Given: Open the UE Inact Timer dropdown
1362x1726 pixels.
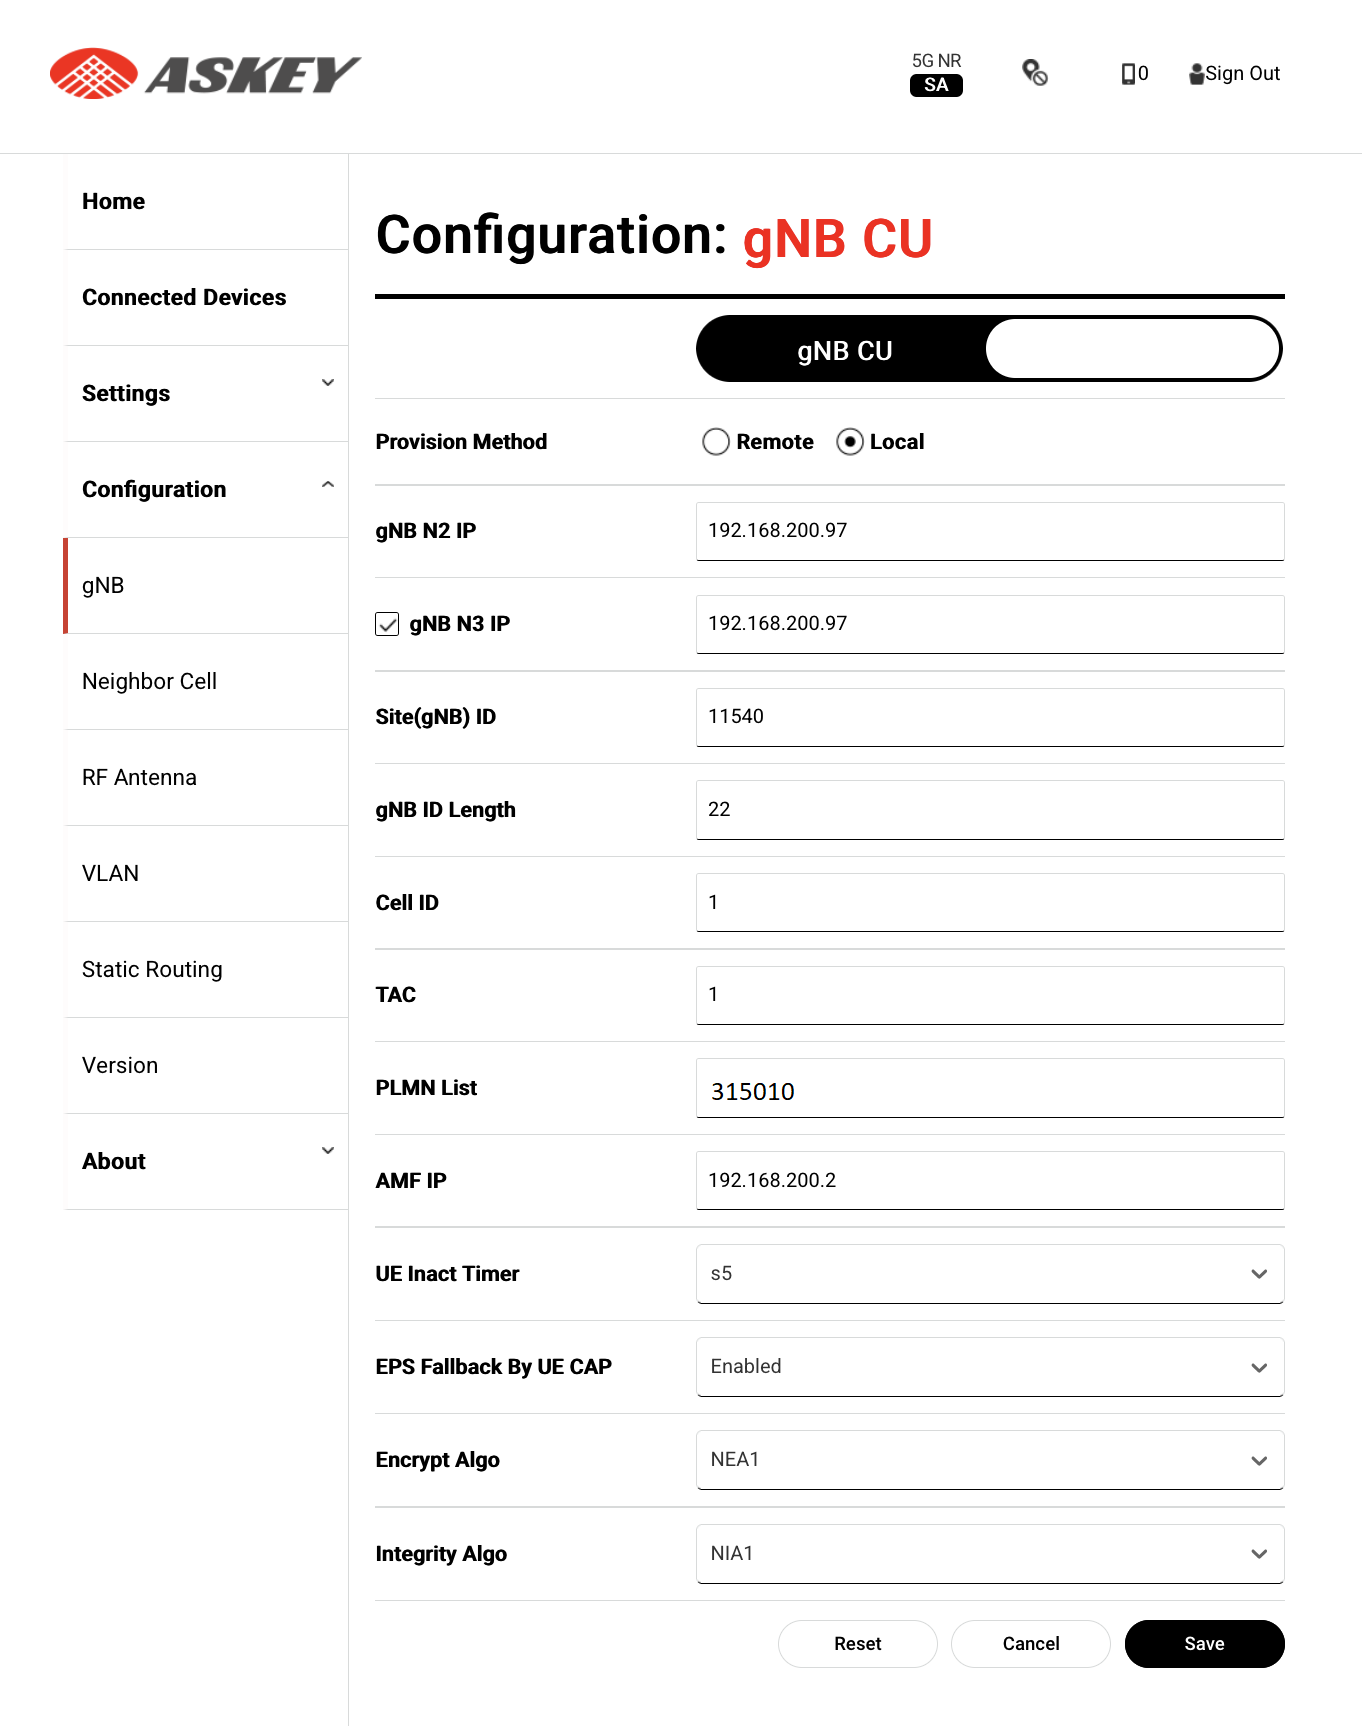Looking at the screenshot, I should pos(989,1274).
